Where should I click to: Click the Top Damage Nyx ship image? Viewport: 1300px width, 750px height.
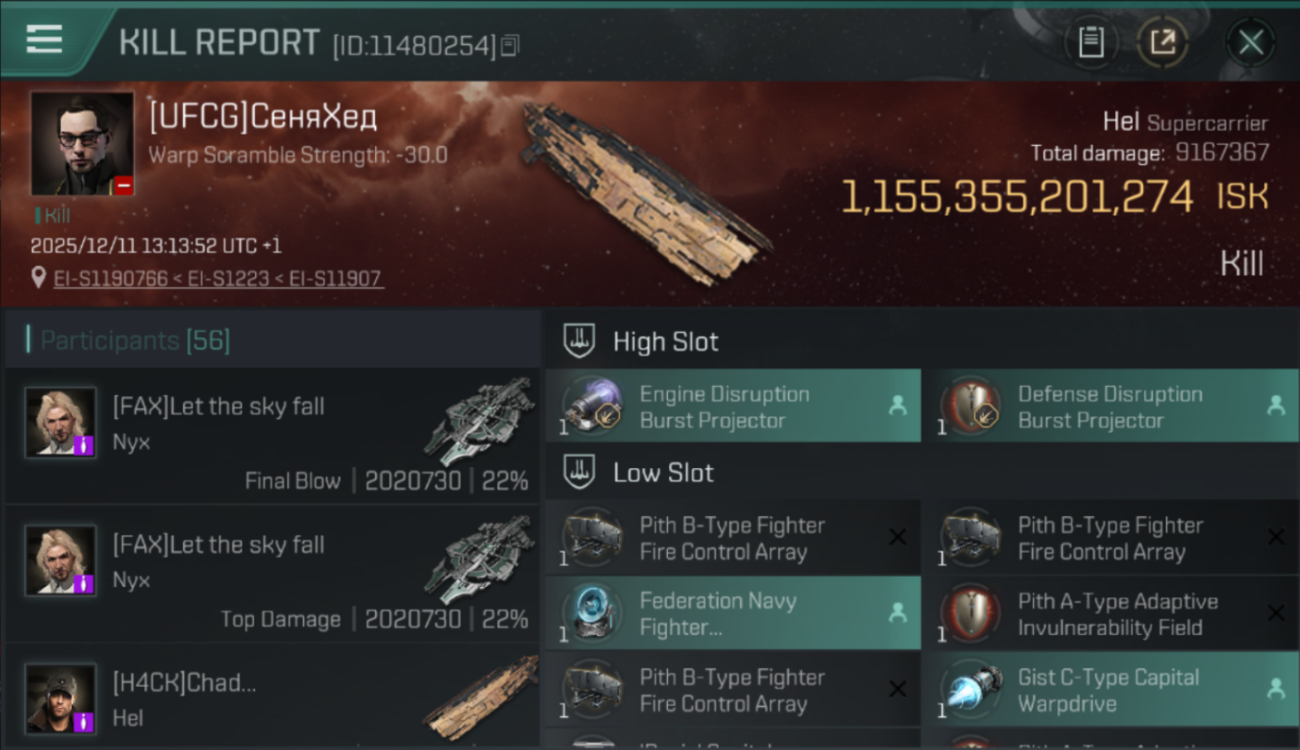pyautogui.click(x=478, y=560)
